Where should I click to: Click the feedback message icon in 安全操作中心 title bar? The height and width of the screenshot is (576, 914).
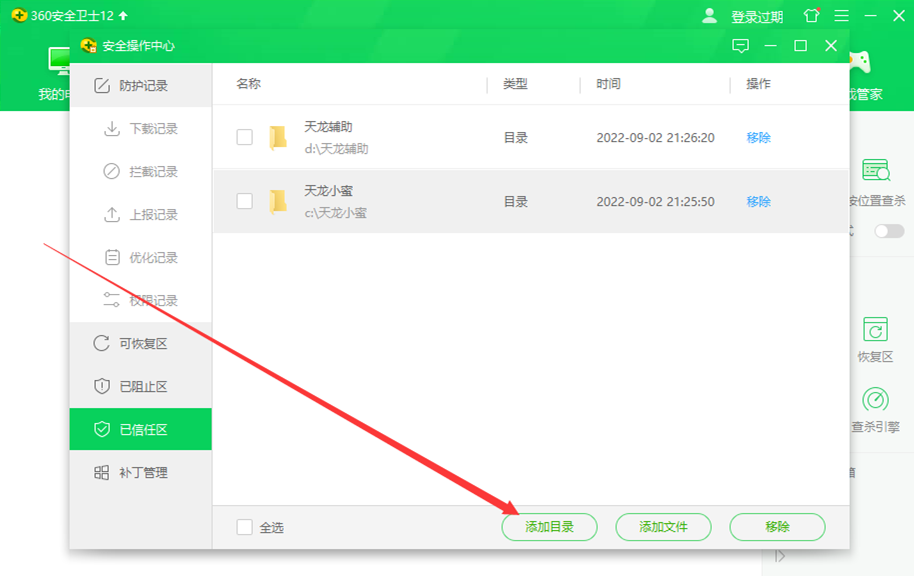(x=740, y=45)
